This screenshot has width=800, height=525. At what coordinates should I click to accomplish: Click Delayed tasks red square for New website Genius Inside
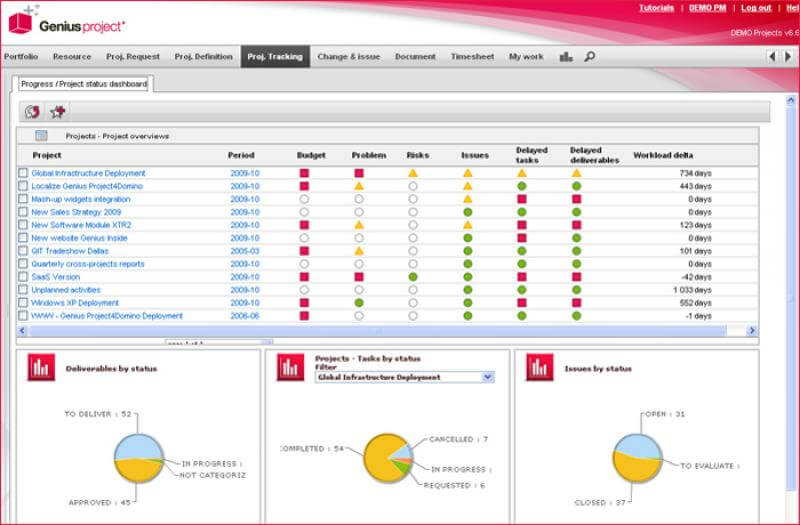pos(521,238)
